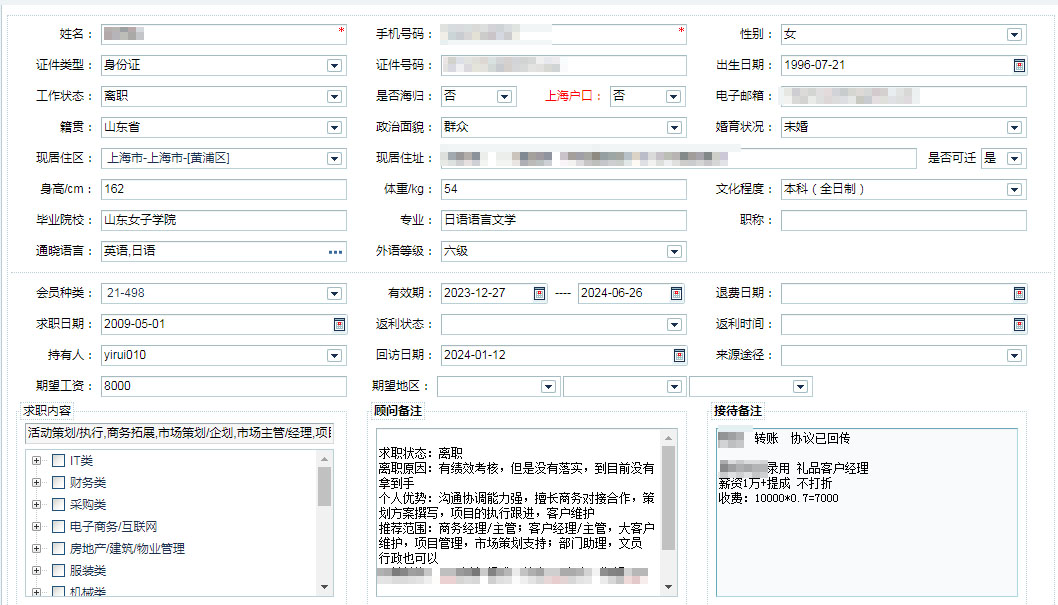Check the 采购类 checkbox
This screenshot has height=605, width=1058.
(x=59, y=505)
